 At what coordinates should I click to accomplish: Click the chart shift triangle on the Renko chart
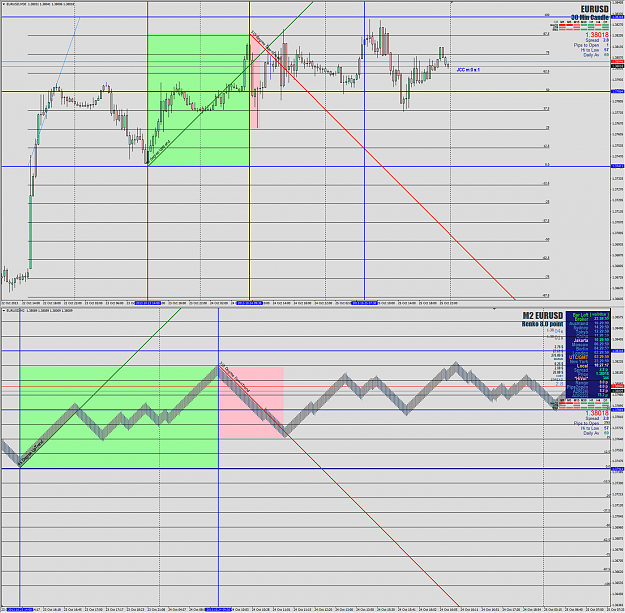pyautogui.click(x=494, y=308)
